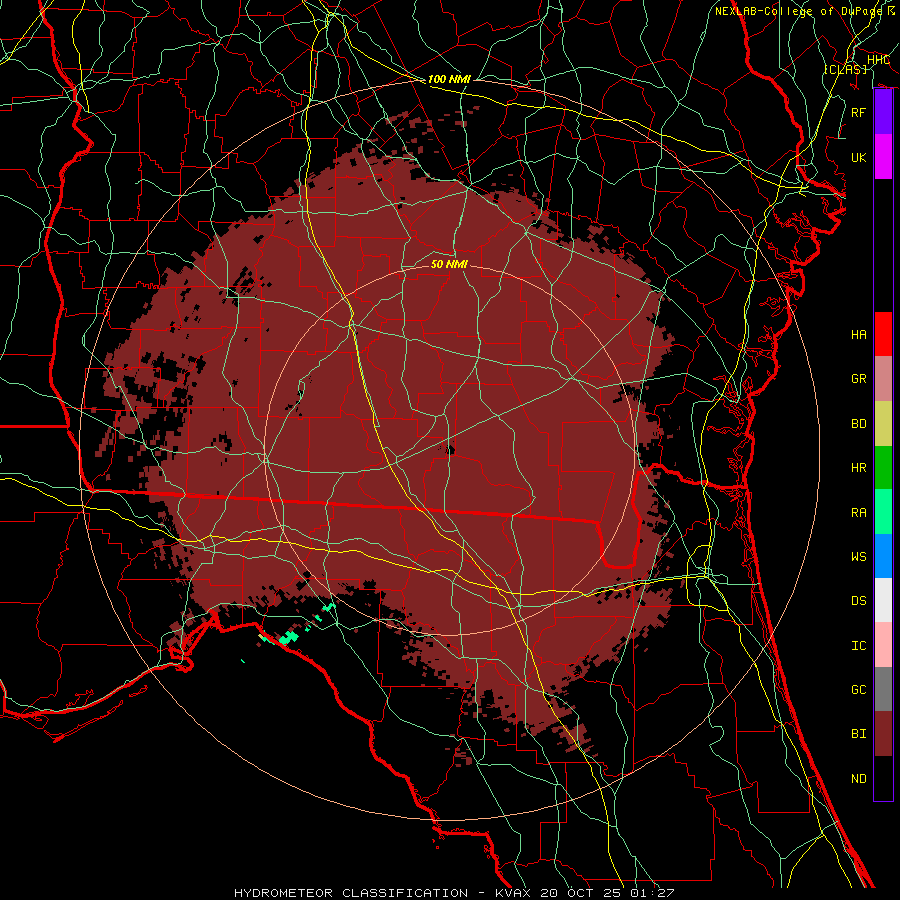The image size is (900, 900).
Task: Click the 50 NMI range ring label
Action: click(x=449, y=264)
